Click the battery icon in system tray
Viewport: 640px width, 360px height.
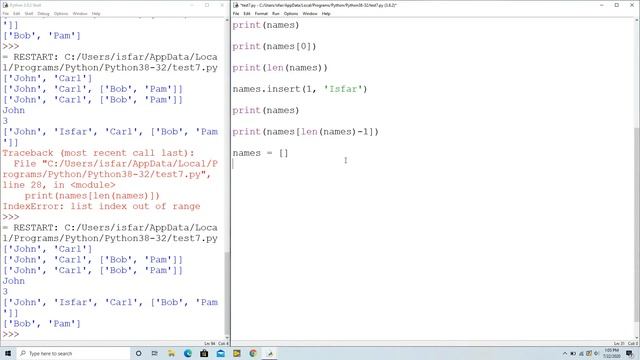pyautogui.click(x=573, y=353)
